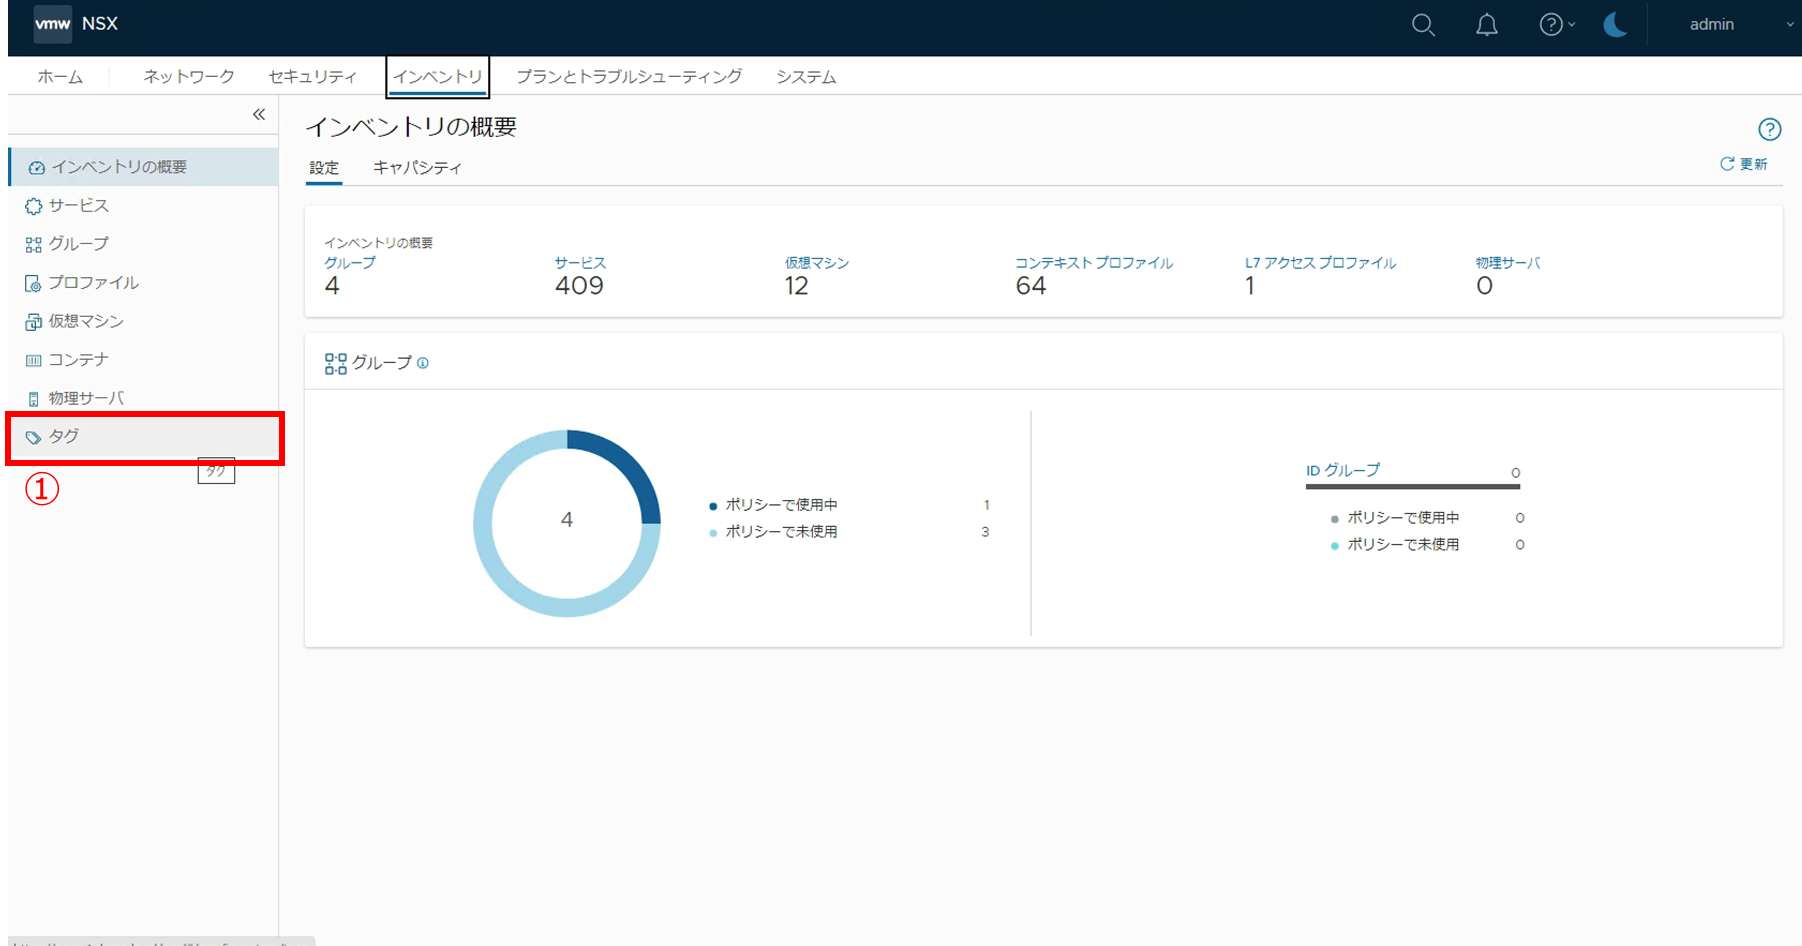Open the help question mark dropdown in header
This screenshot has height=946, width=1802.
pos(1555,25)
